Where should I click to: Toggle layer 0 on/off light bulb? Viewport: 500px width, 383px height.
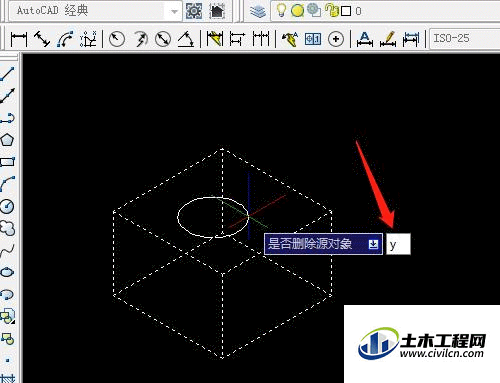[281, 11]
